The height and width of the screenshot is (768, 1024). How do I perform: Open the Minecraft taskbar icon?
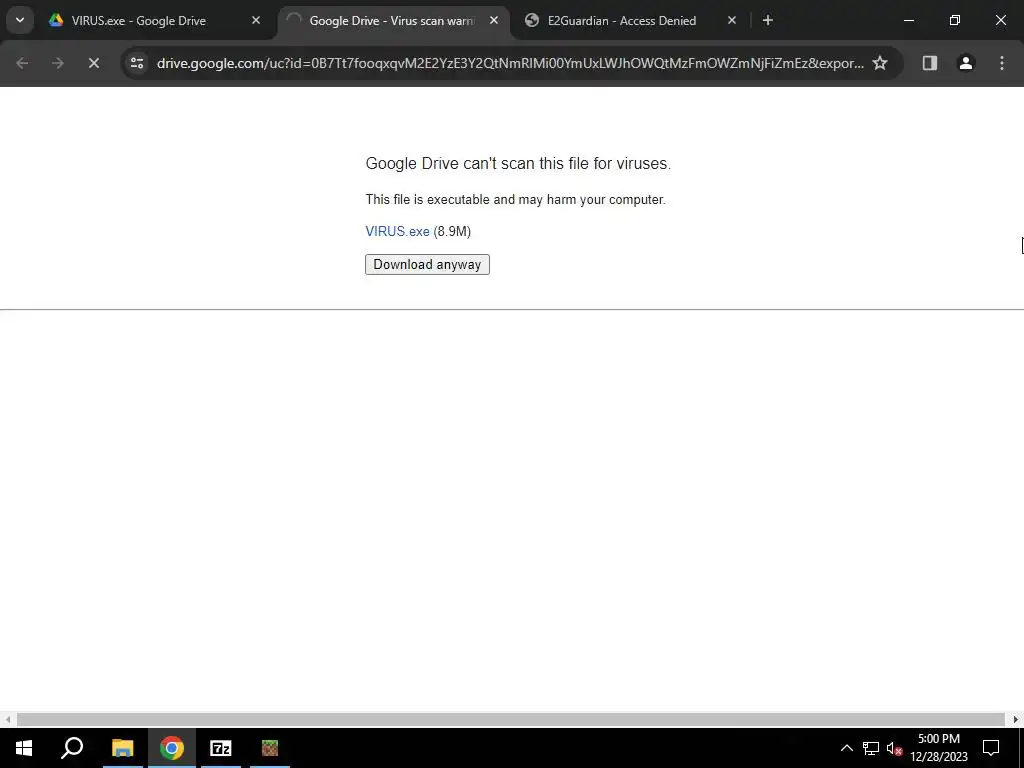click(x=270, y=748)
